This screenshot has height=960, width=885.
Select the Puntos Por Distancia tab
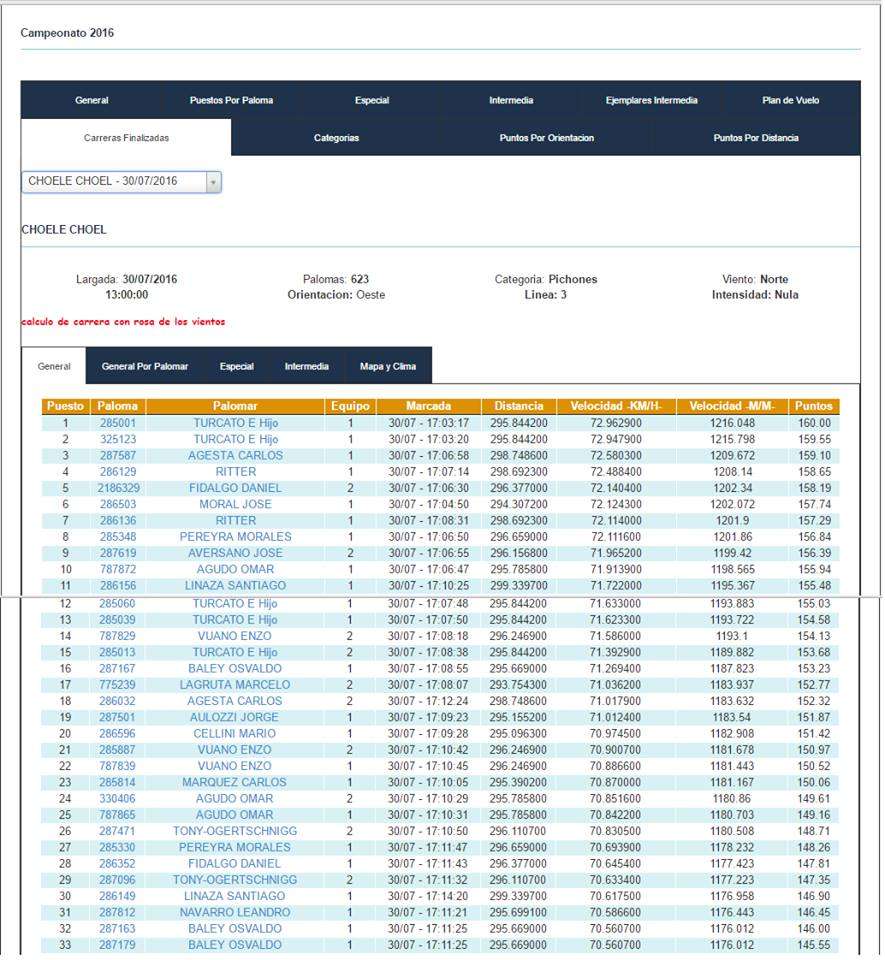coord(756,138)
